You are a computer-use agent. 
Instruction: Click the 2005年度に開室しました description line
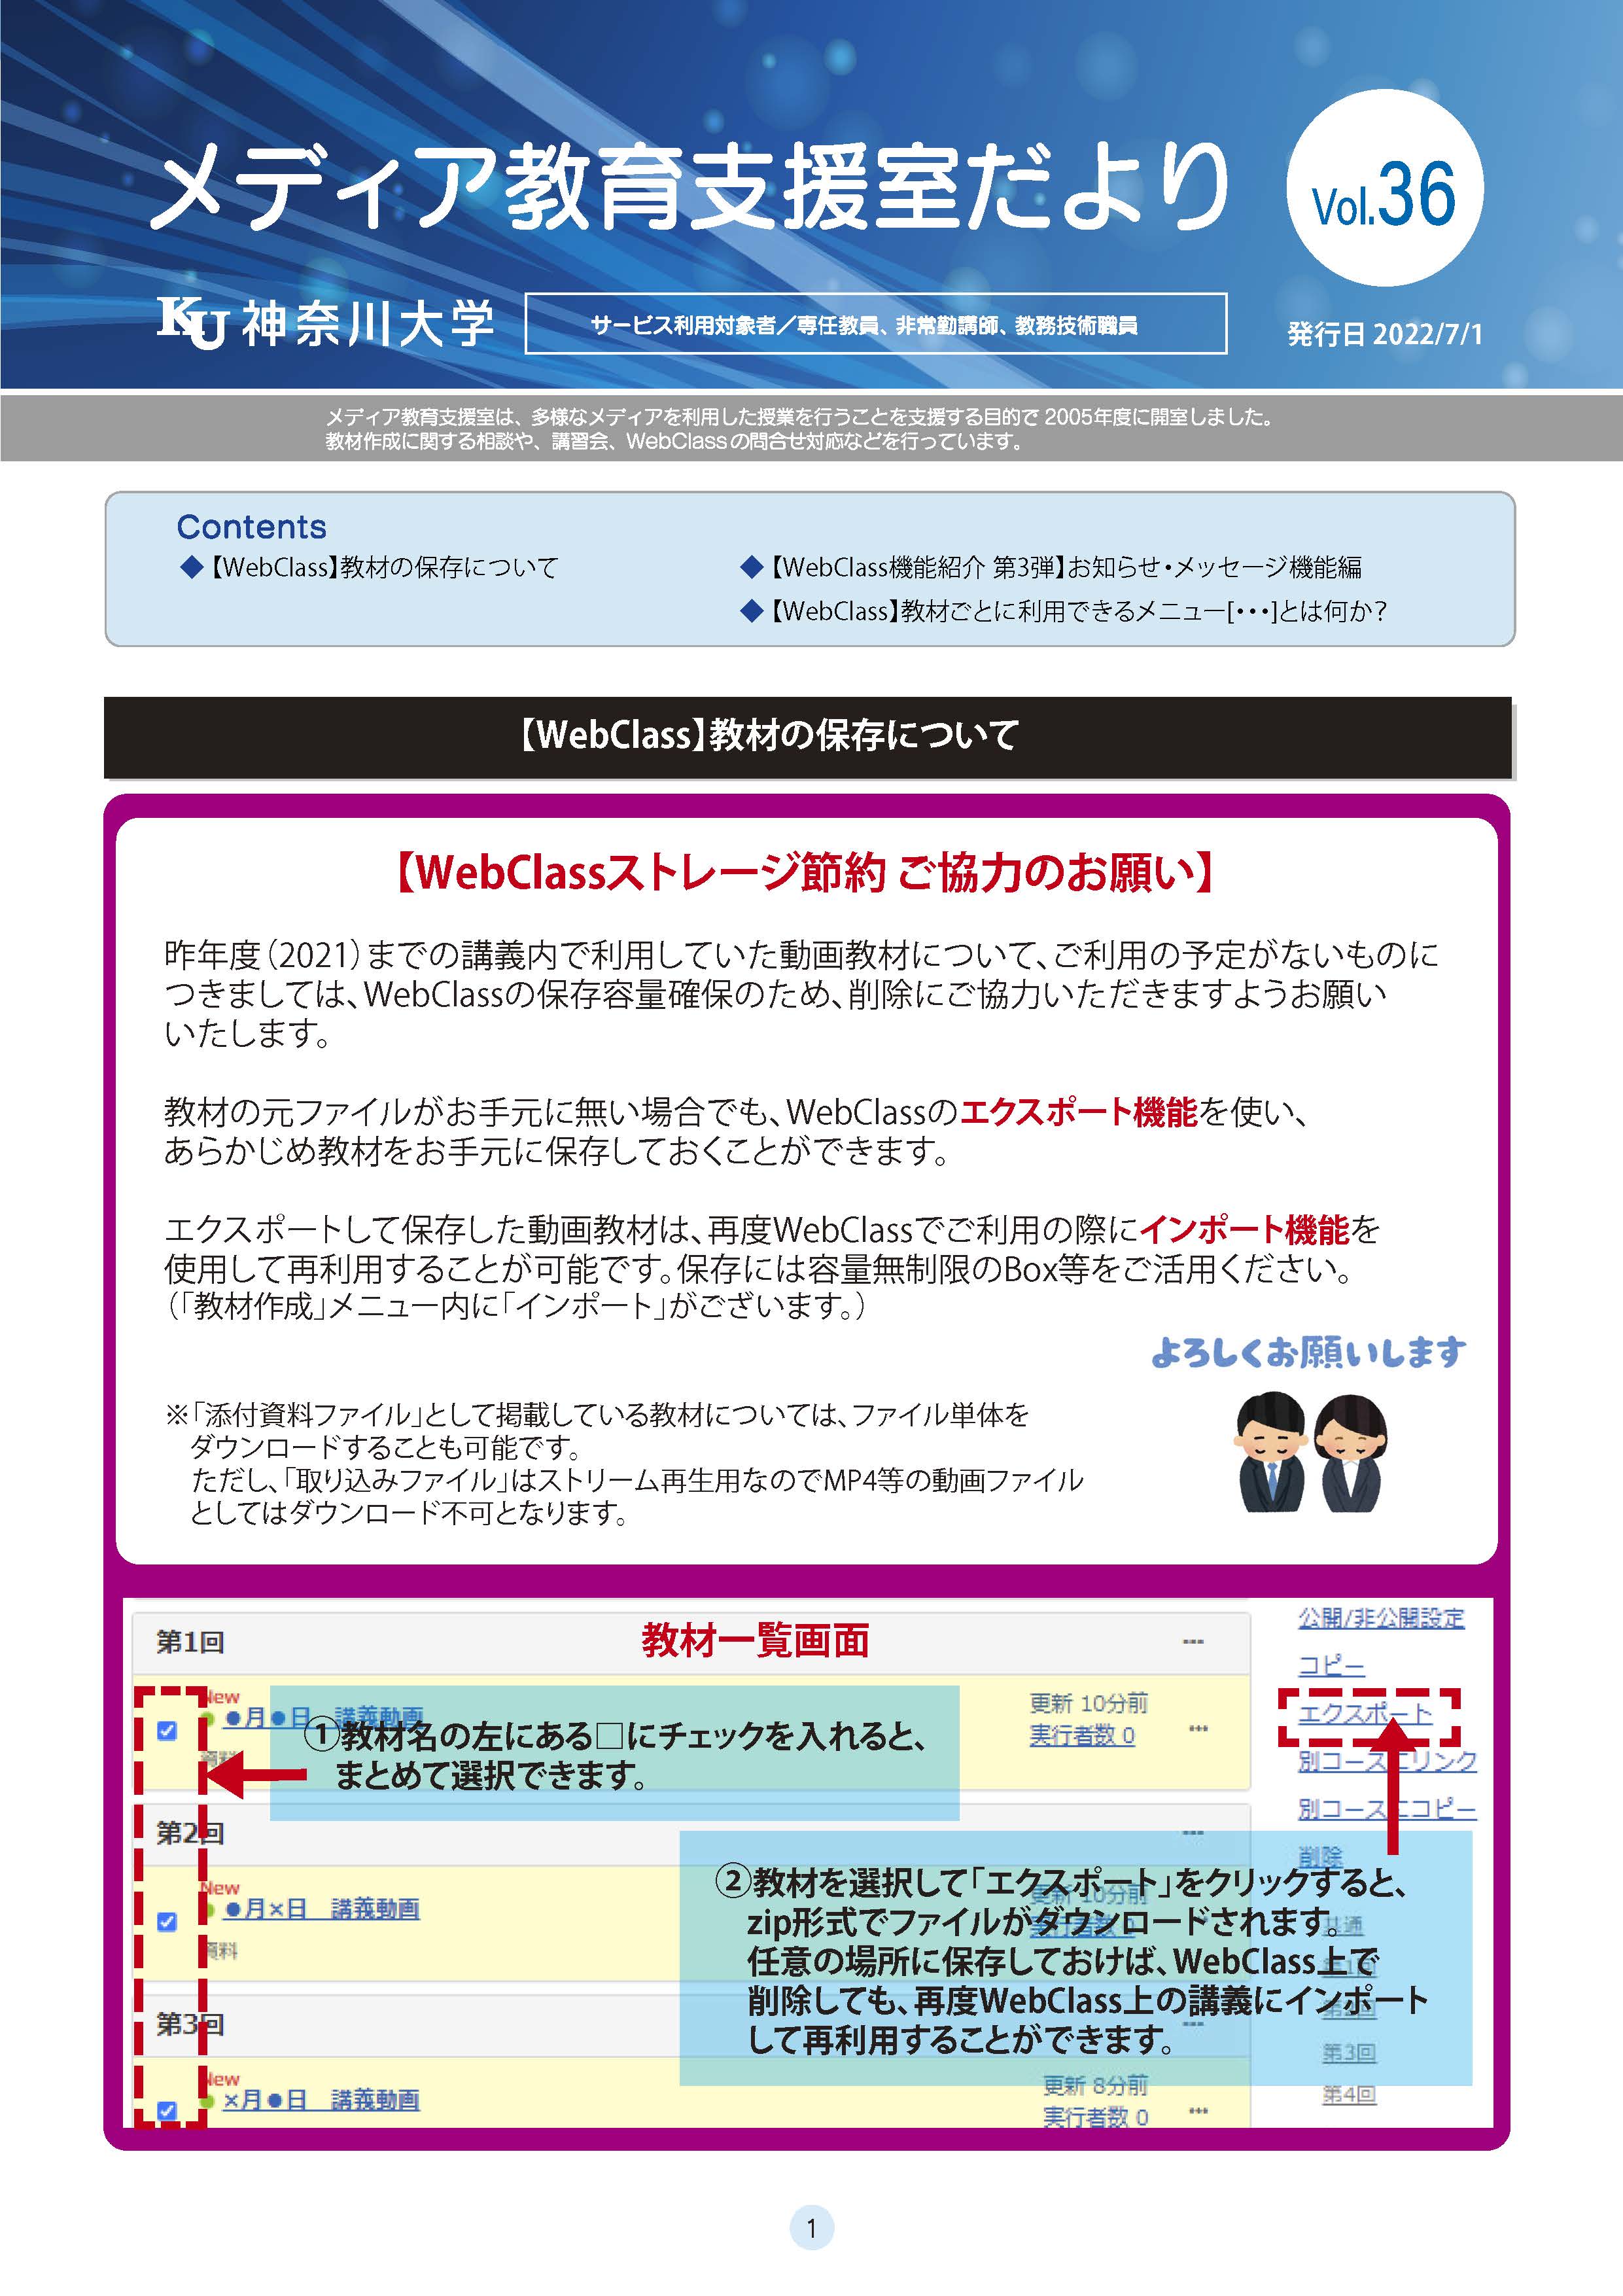pyautogui.click(x=800, y=418)
